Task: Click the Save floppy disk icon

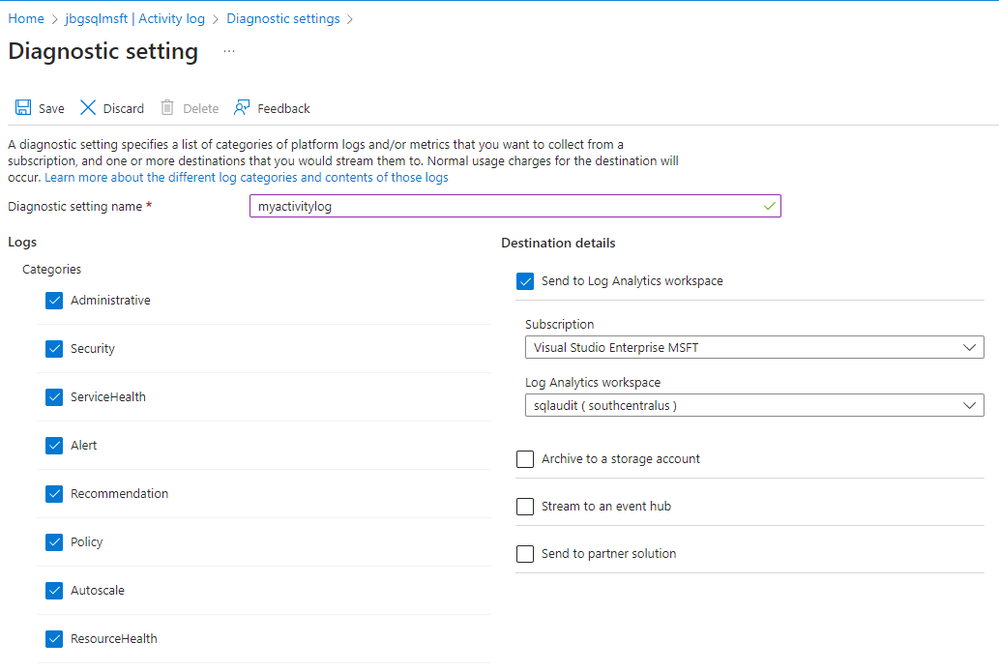Action: [23, 108]
